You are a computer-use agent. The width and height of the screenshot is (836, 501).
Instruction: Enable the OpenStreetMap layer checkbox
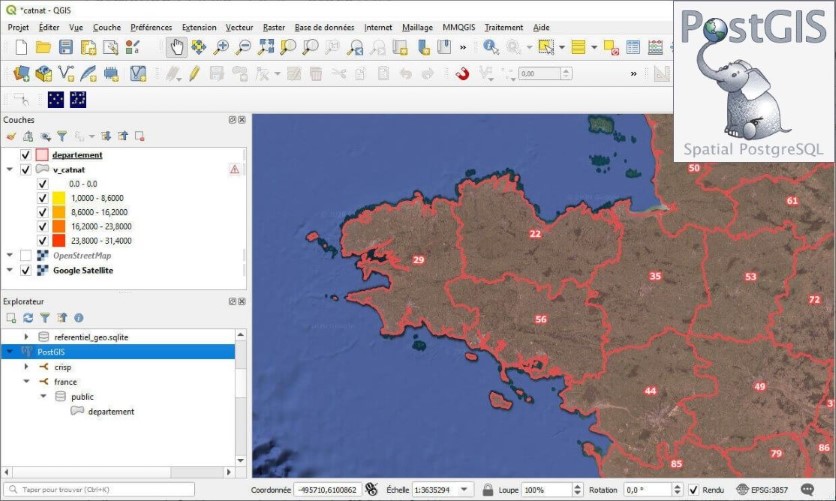click(x=26, y=255)
